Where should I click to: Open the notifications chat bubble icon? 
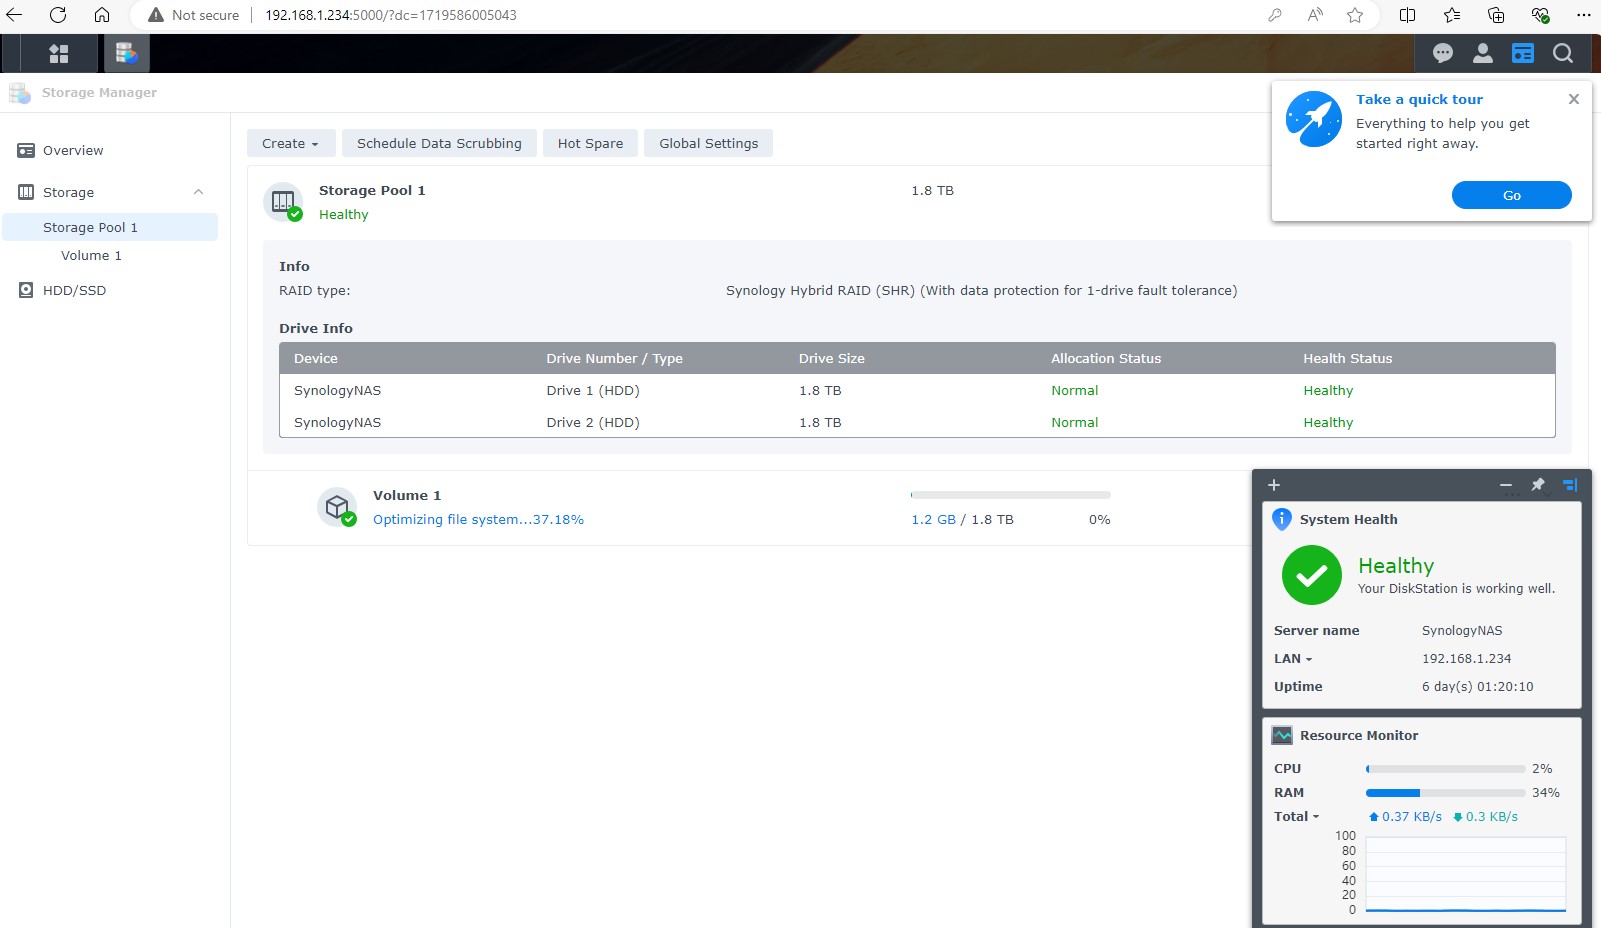click(1442, 54)
